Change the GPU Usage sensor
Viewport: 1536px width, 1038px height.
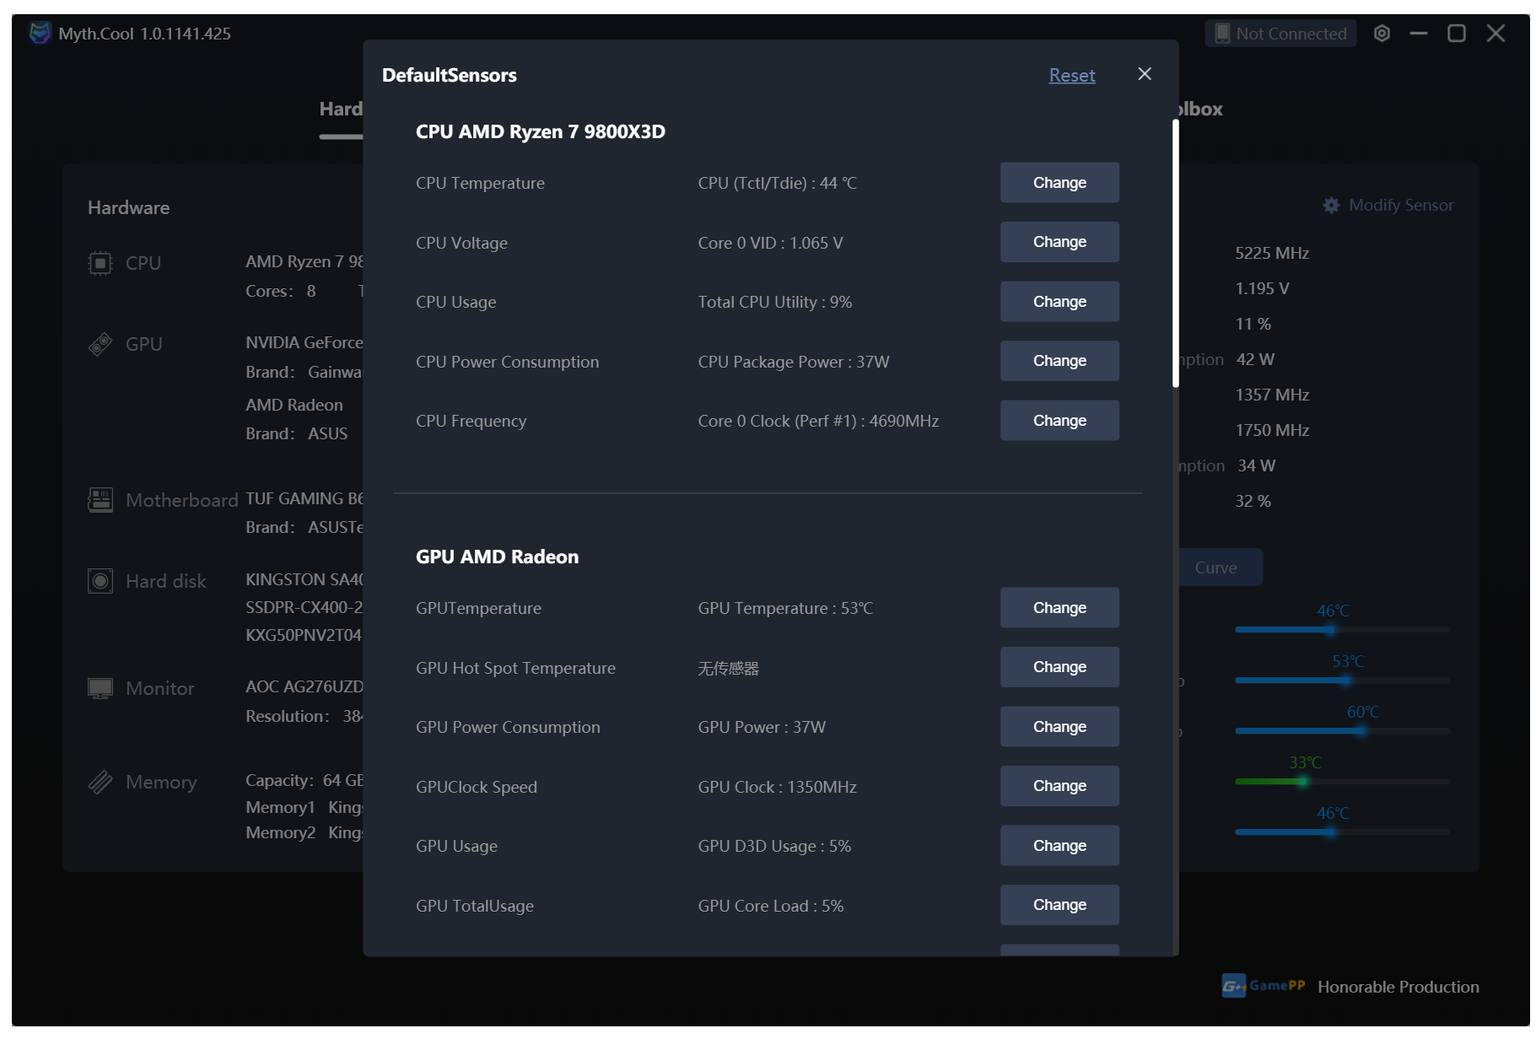pos(1059,846)
